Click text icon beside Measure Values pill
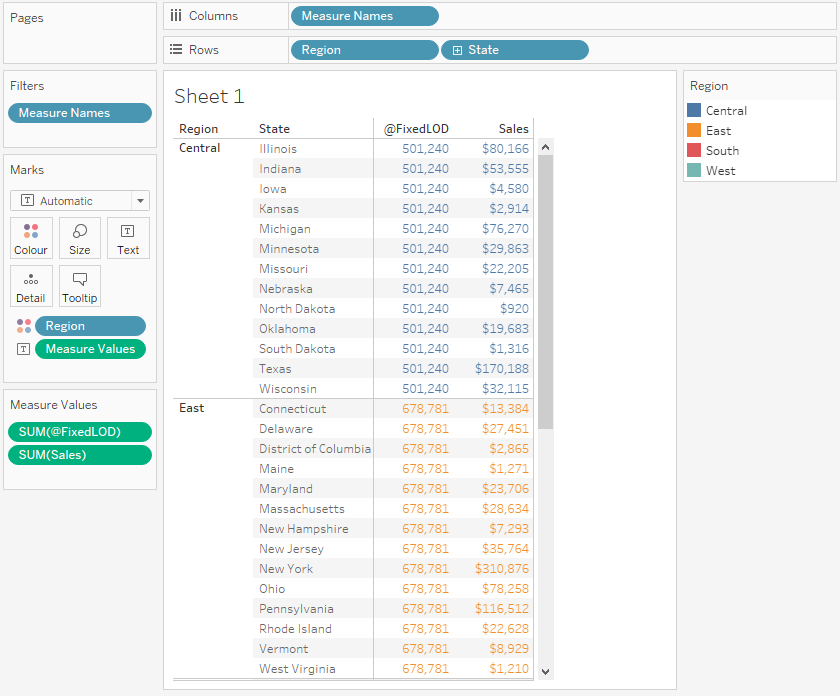Viewport: 840px width, 696px height. pos(24,349)
